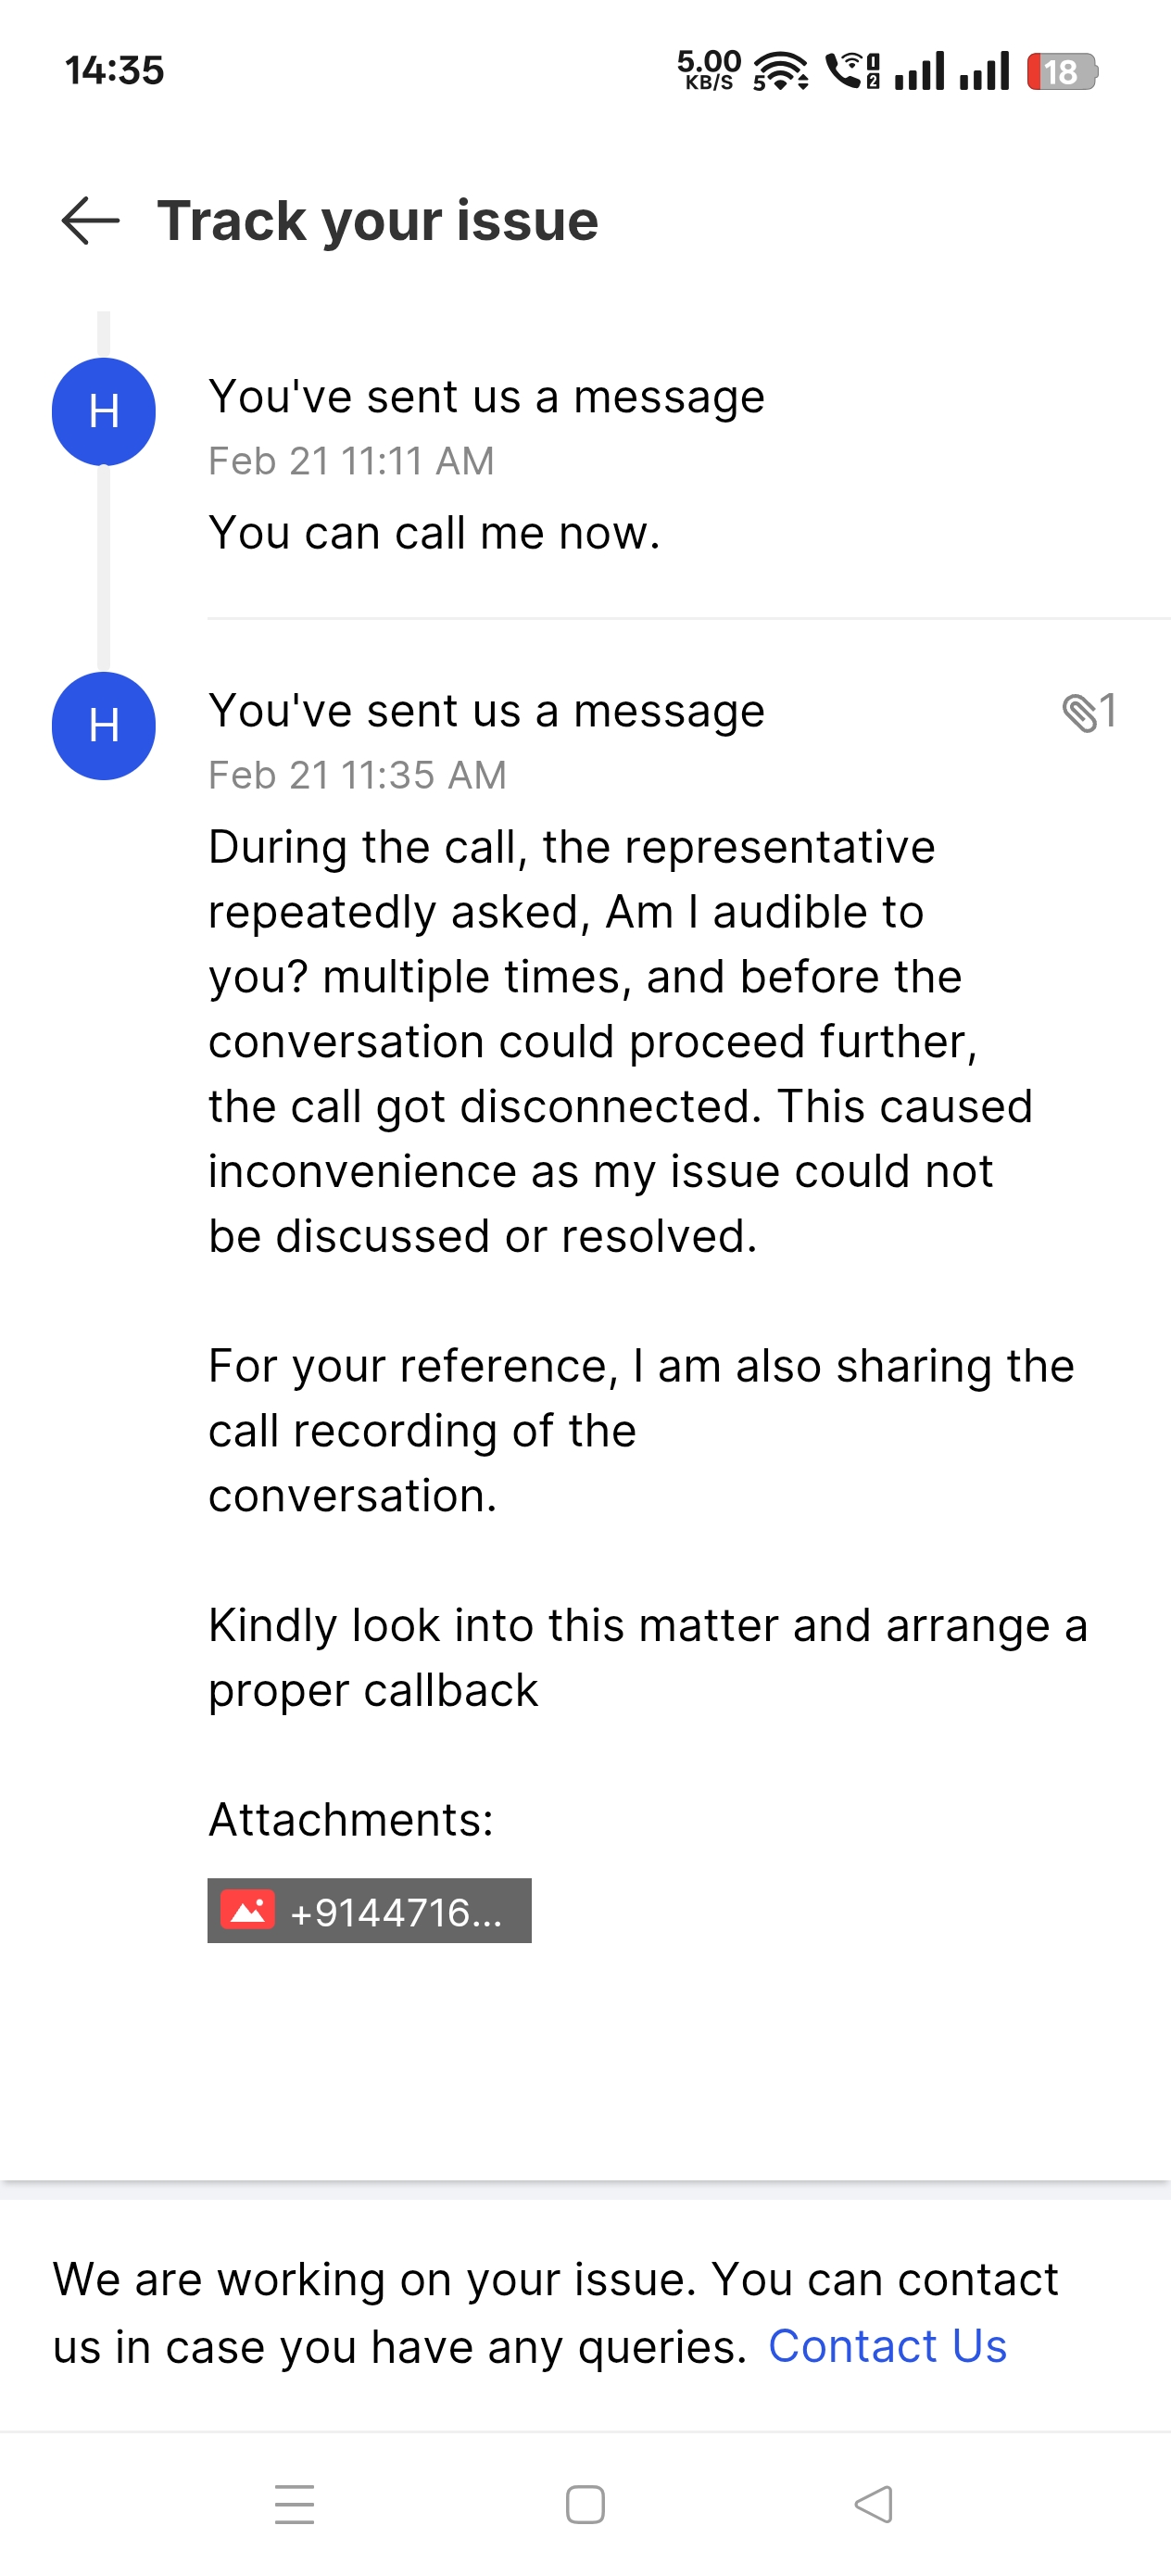1171x2576 pixels.
Task: Tap the paperclip attachment count icon
Action: pyautogui.click(x=1088, y=713)
